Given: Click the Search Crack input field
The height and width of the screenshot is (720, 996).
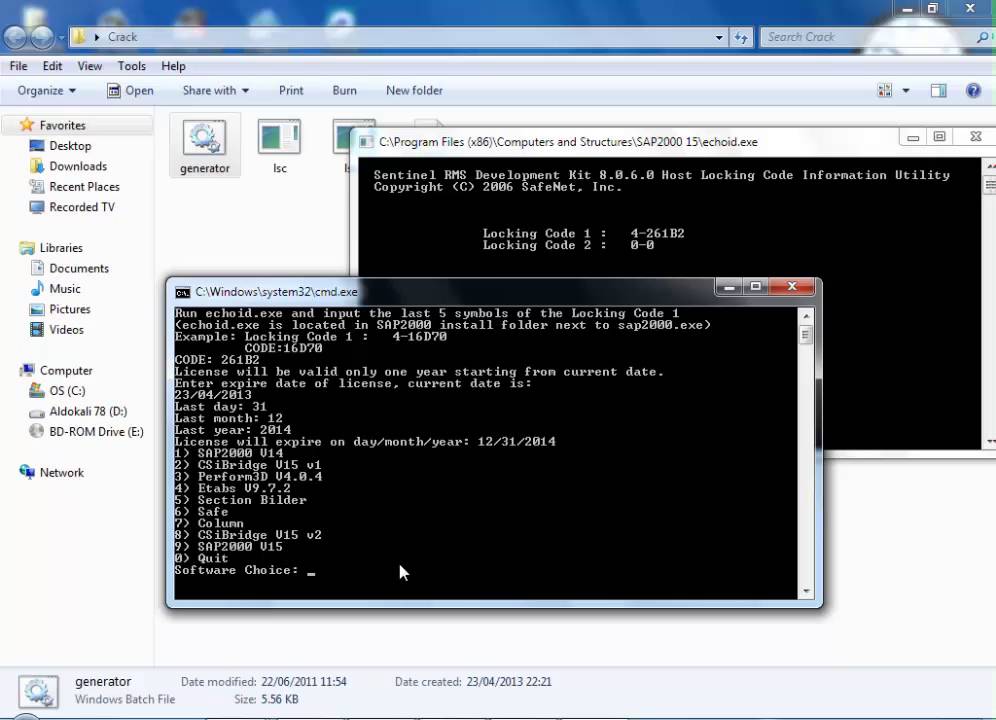Looking at the screenshot, I should 867,37.
